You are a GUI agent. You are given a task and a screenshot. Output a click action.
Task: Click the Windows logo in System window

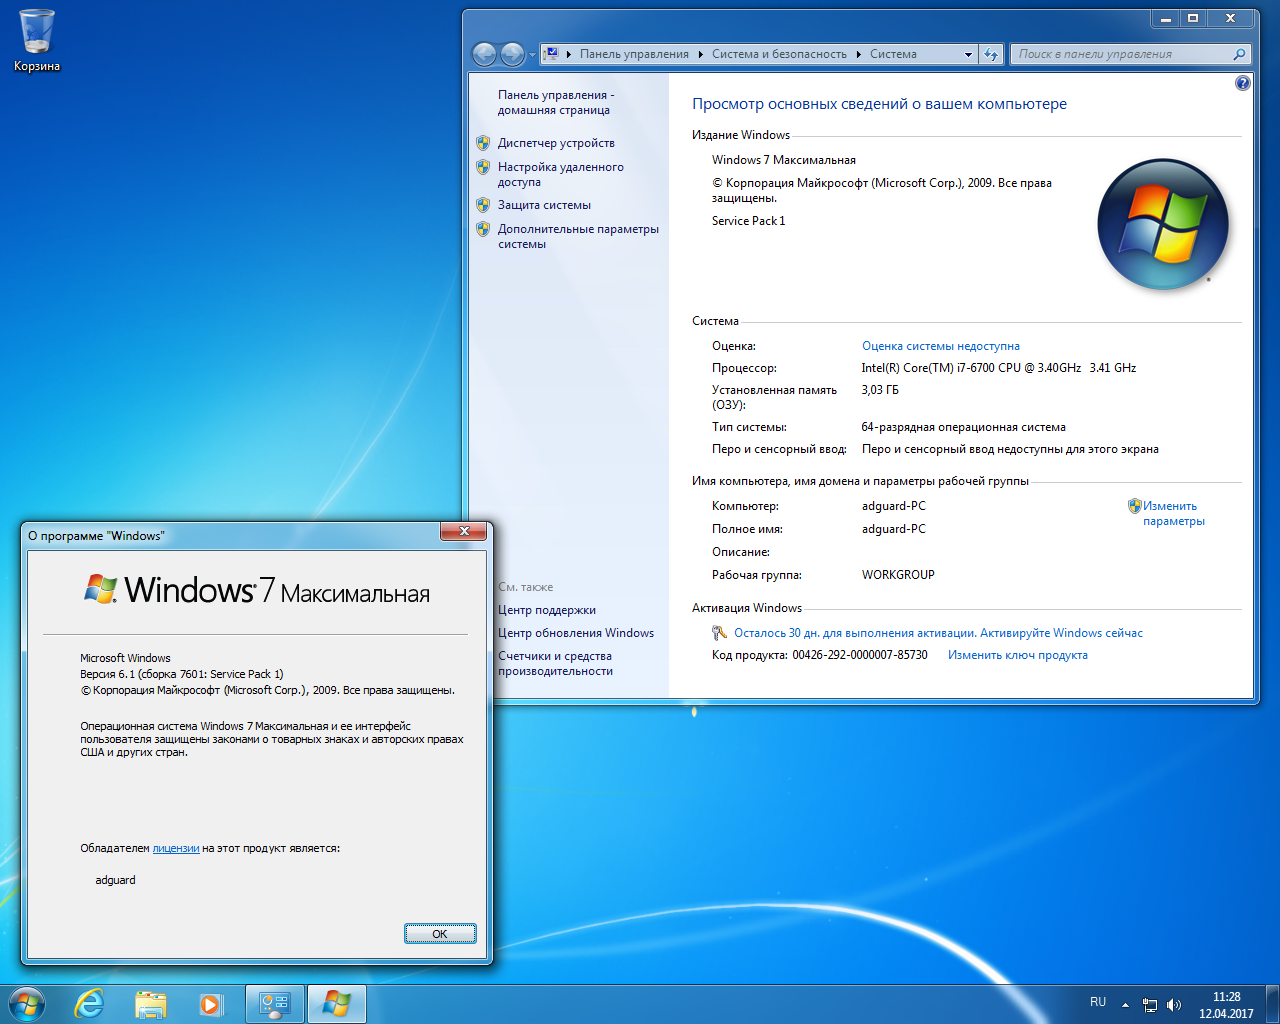[1163, 224]
